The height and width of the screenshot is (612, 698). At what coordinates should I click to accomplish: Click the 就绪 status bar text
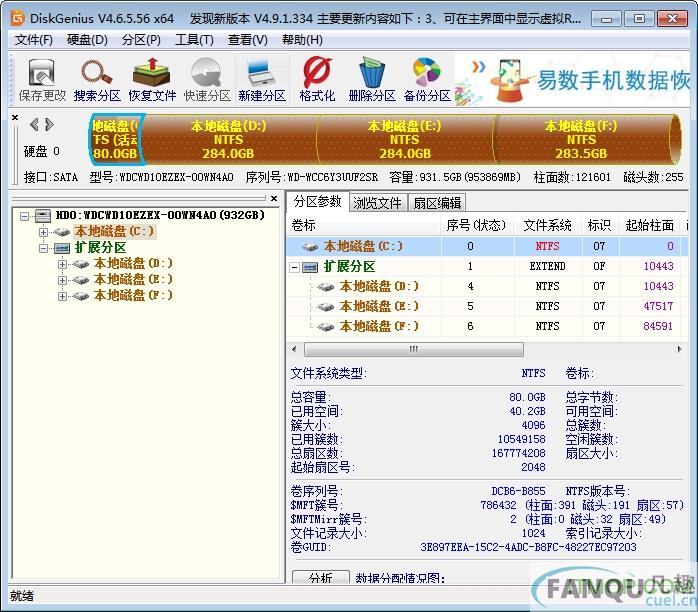(x=22, y=596)
